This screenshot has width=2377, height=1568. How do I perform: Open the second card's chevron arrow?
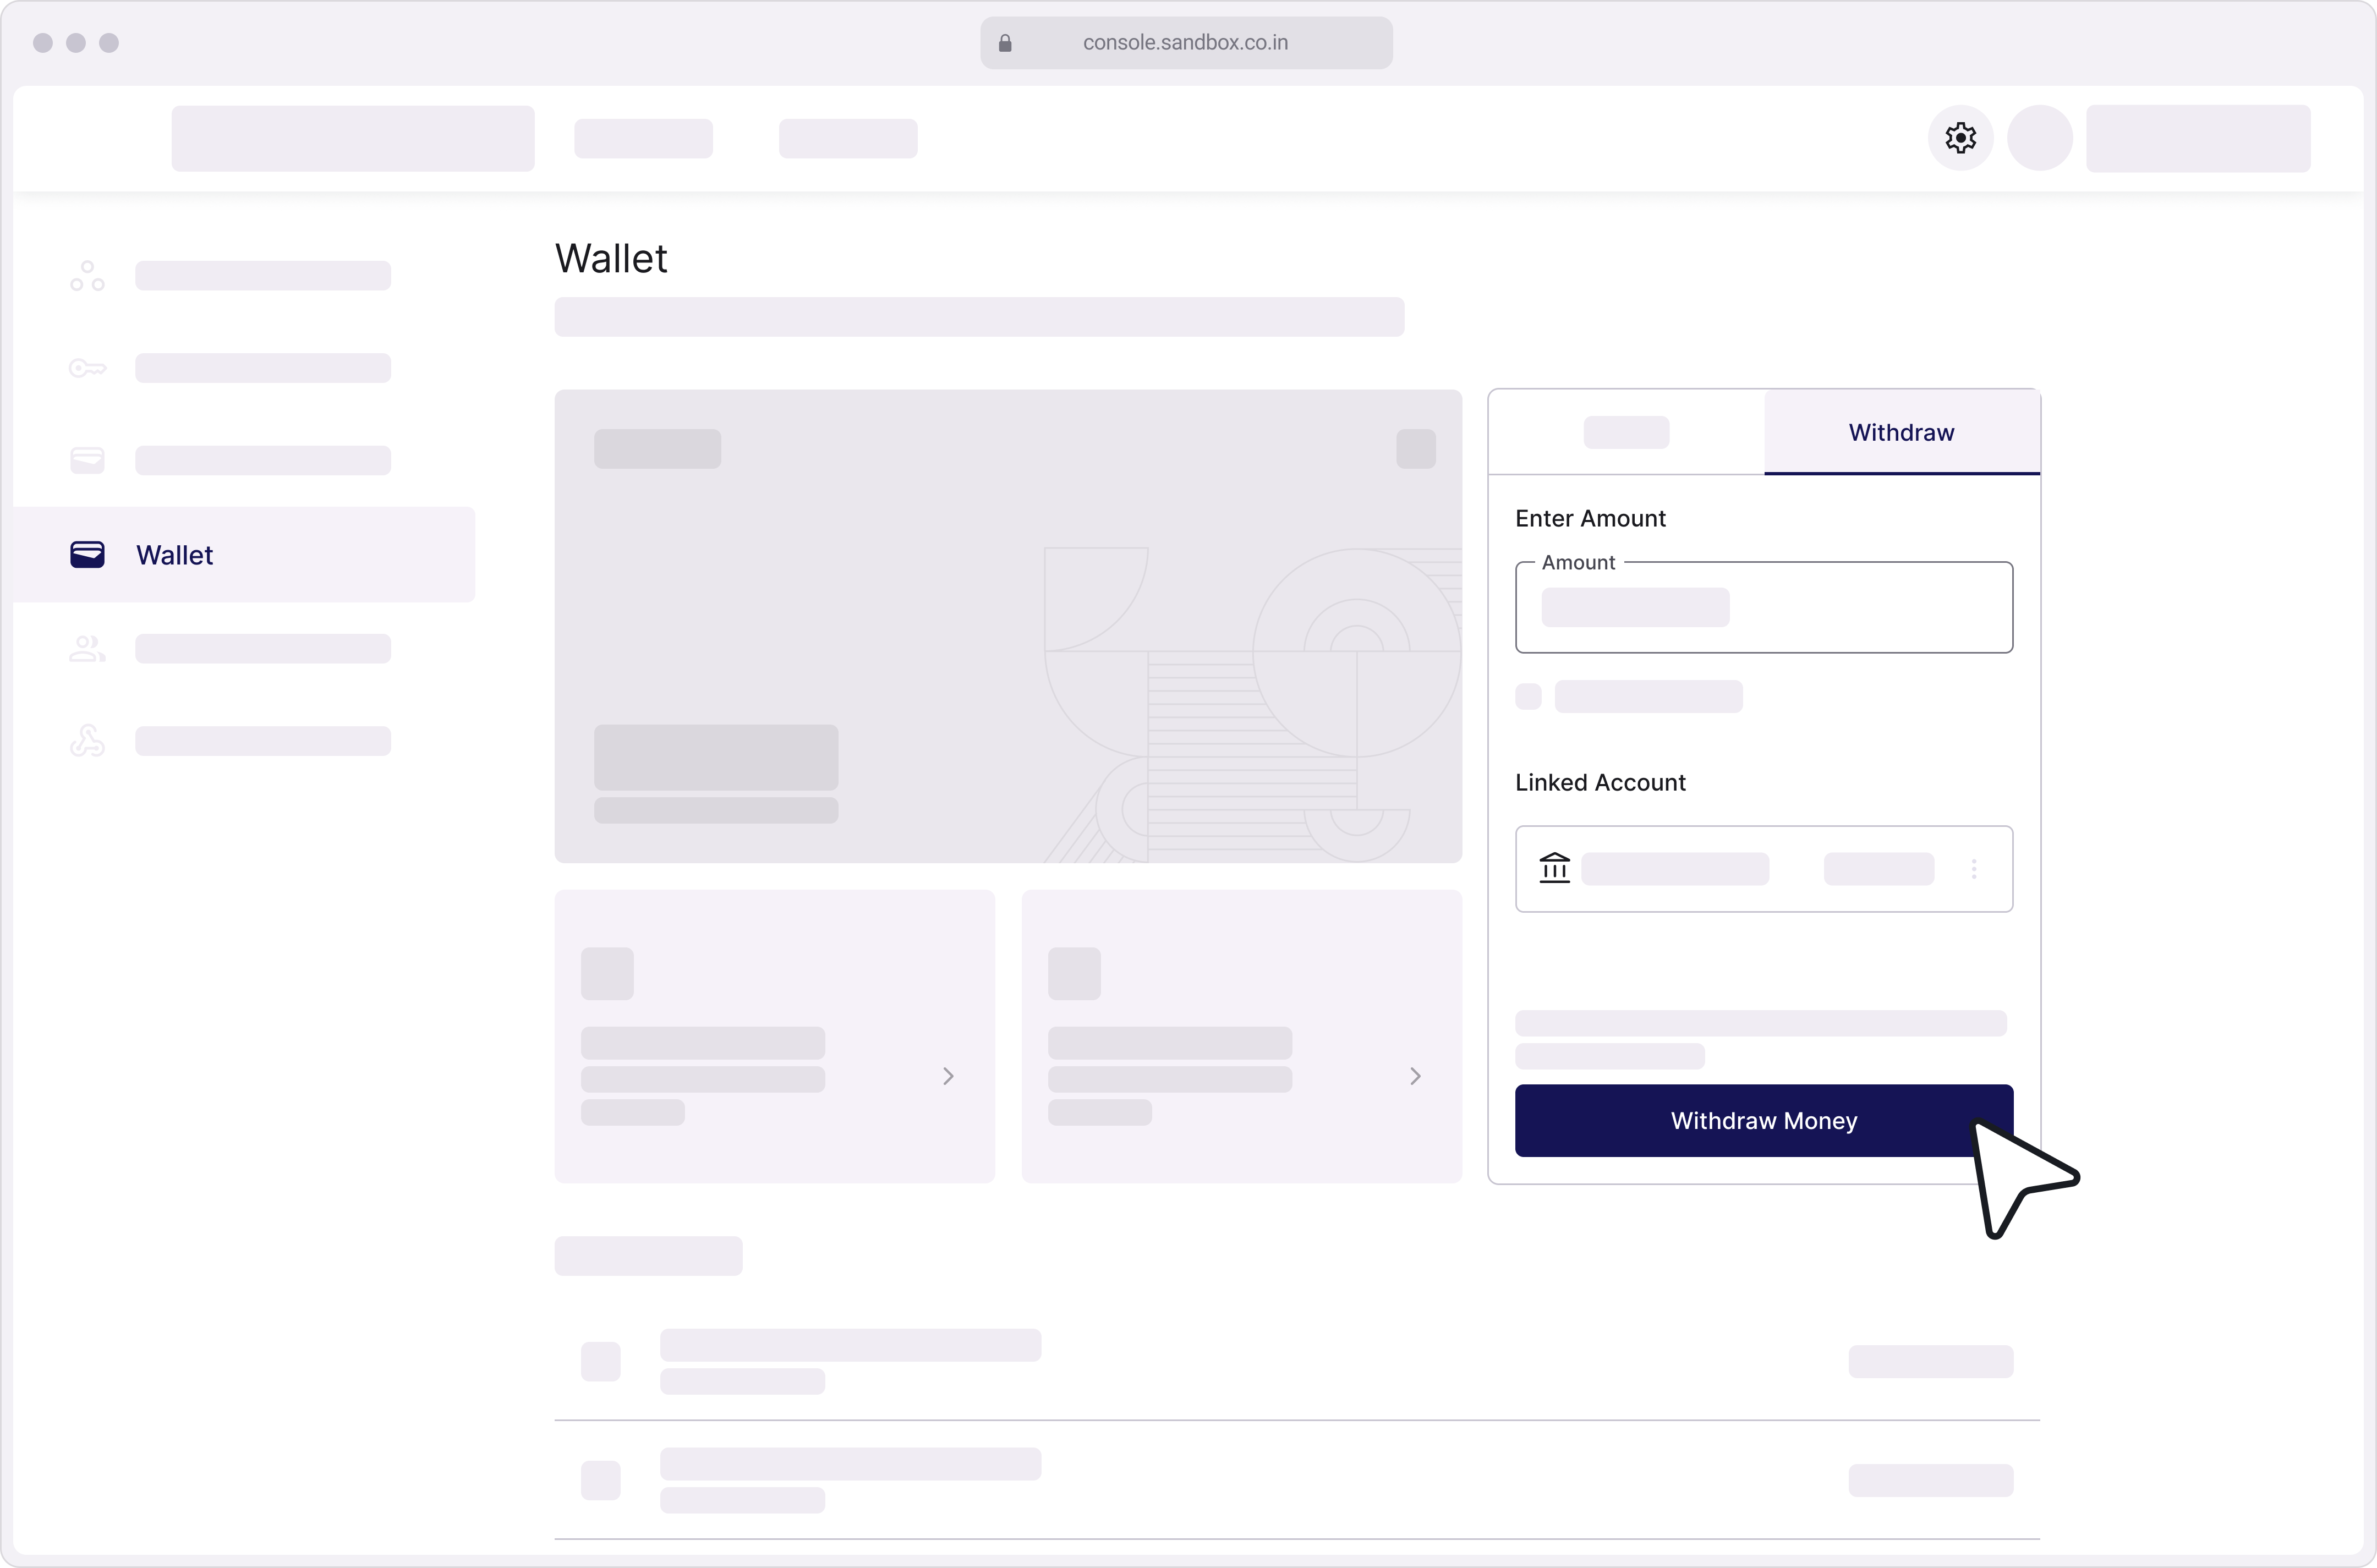(x=1415, y=1076)
